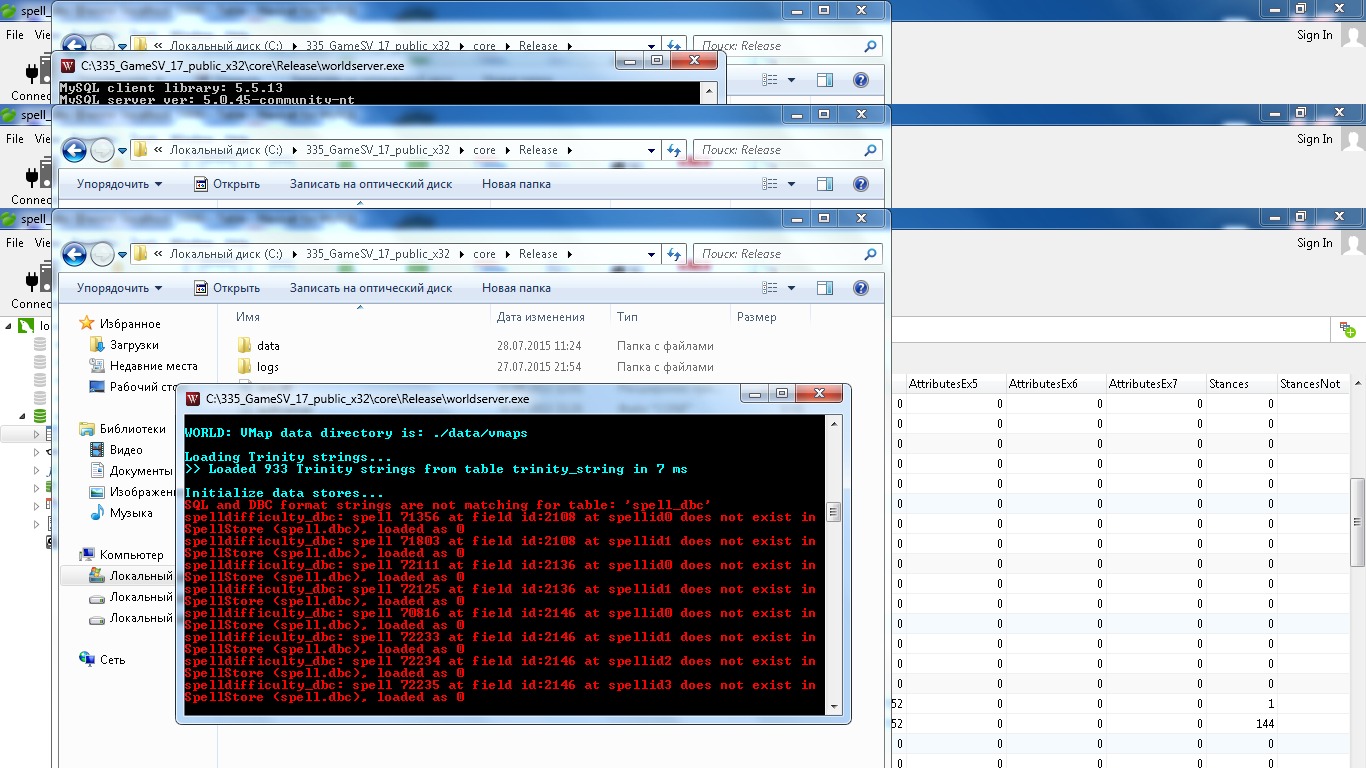Open the Документы library
This screenshot has height=768, width=1366.
(x=141, y=471)
